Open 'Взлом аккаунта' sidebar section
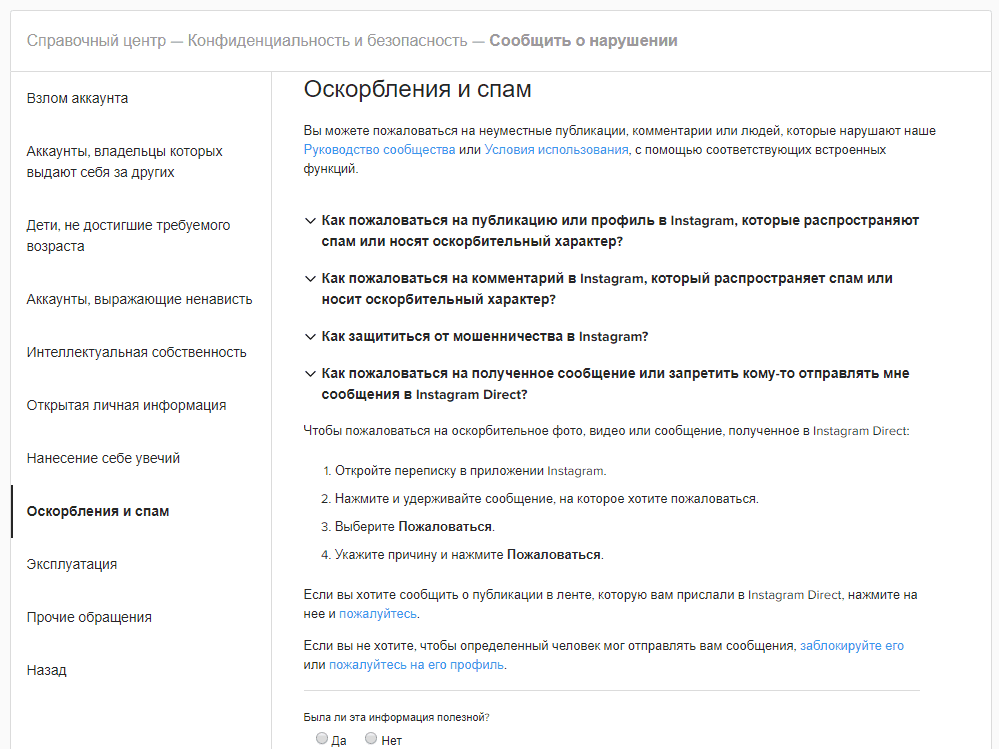Screen dimensions: 999x749 point(77,98)
